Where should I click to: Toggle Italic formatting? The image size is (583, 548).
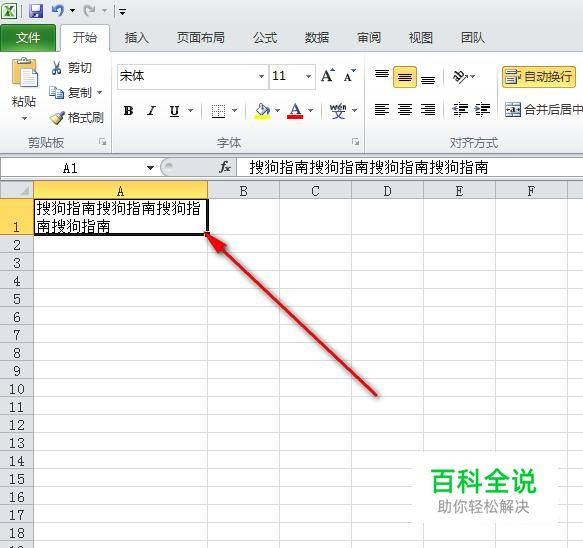(x=151, y=111)
